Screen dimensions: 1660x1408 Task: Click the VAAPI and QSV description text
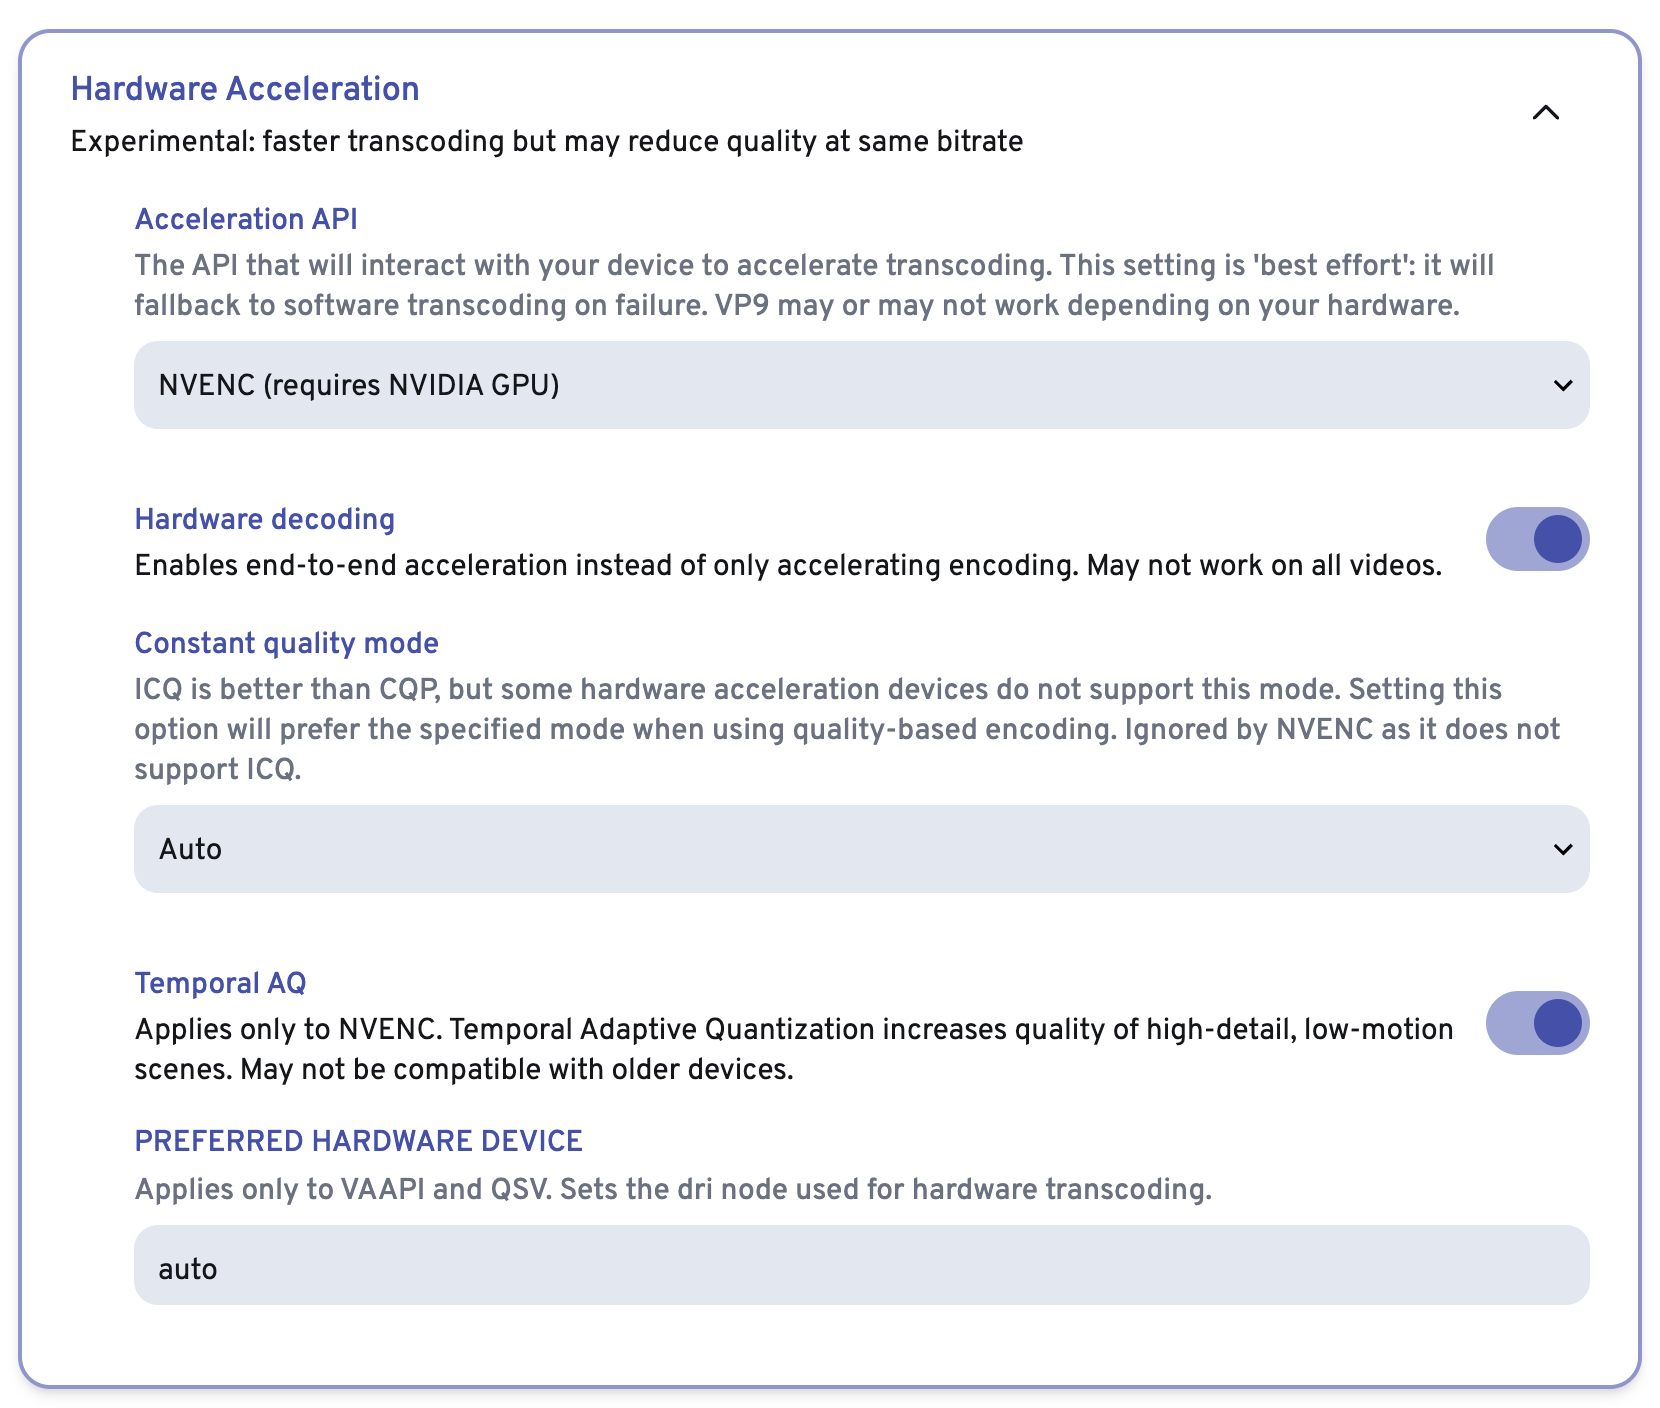[x=673, y=1189]
